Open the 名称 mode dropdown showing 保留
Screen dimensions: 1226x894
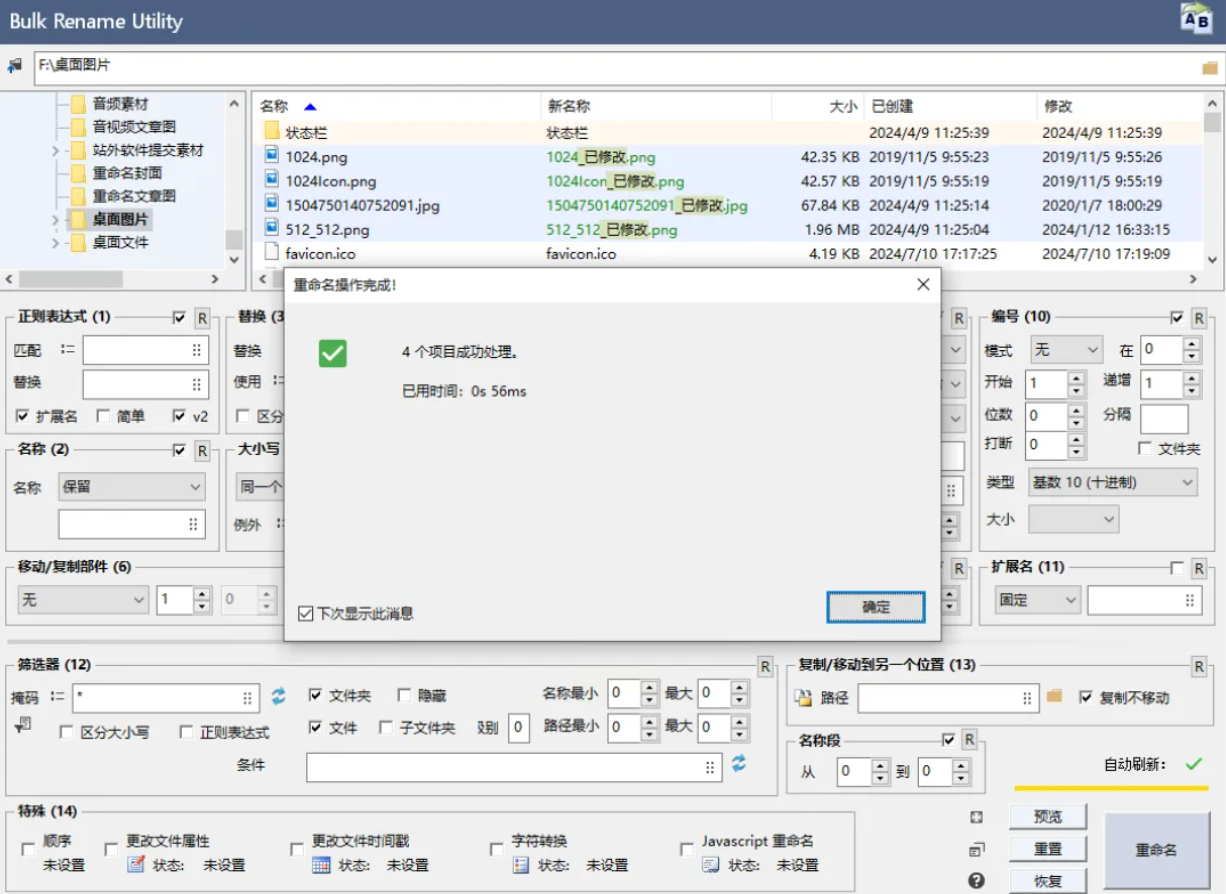coord(131,487)
